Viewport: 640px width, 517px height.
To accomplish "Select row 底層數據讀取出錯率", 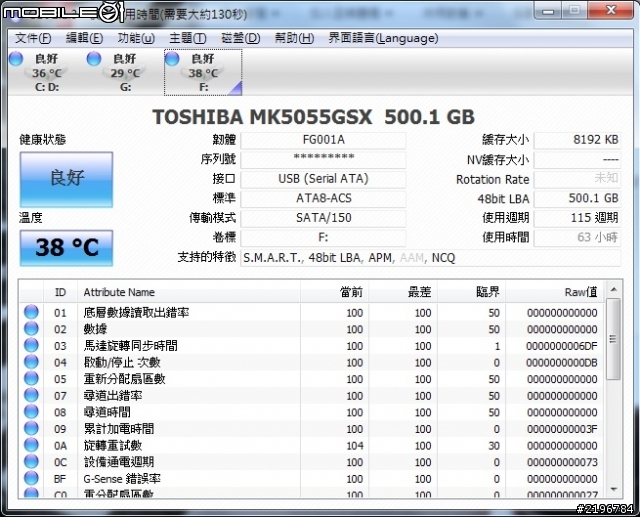I will click(312, 313).
